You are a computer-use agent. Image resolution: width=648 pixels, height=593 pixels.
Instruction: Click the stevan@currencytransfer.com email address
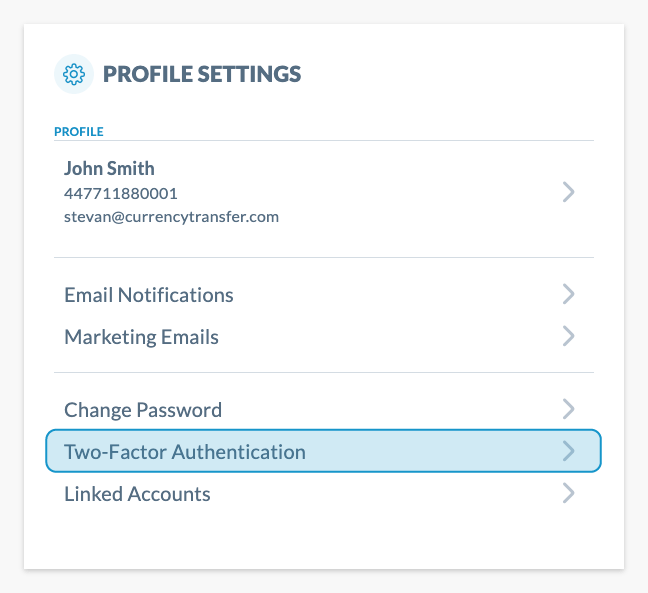pos(171,216)
